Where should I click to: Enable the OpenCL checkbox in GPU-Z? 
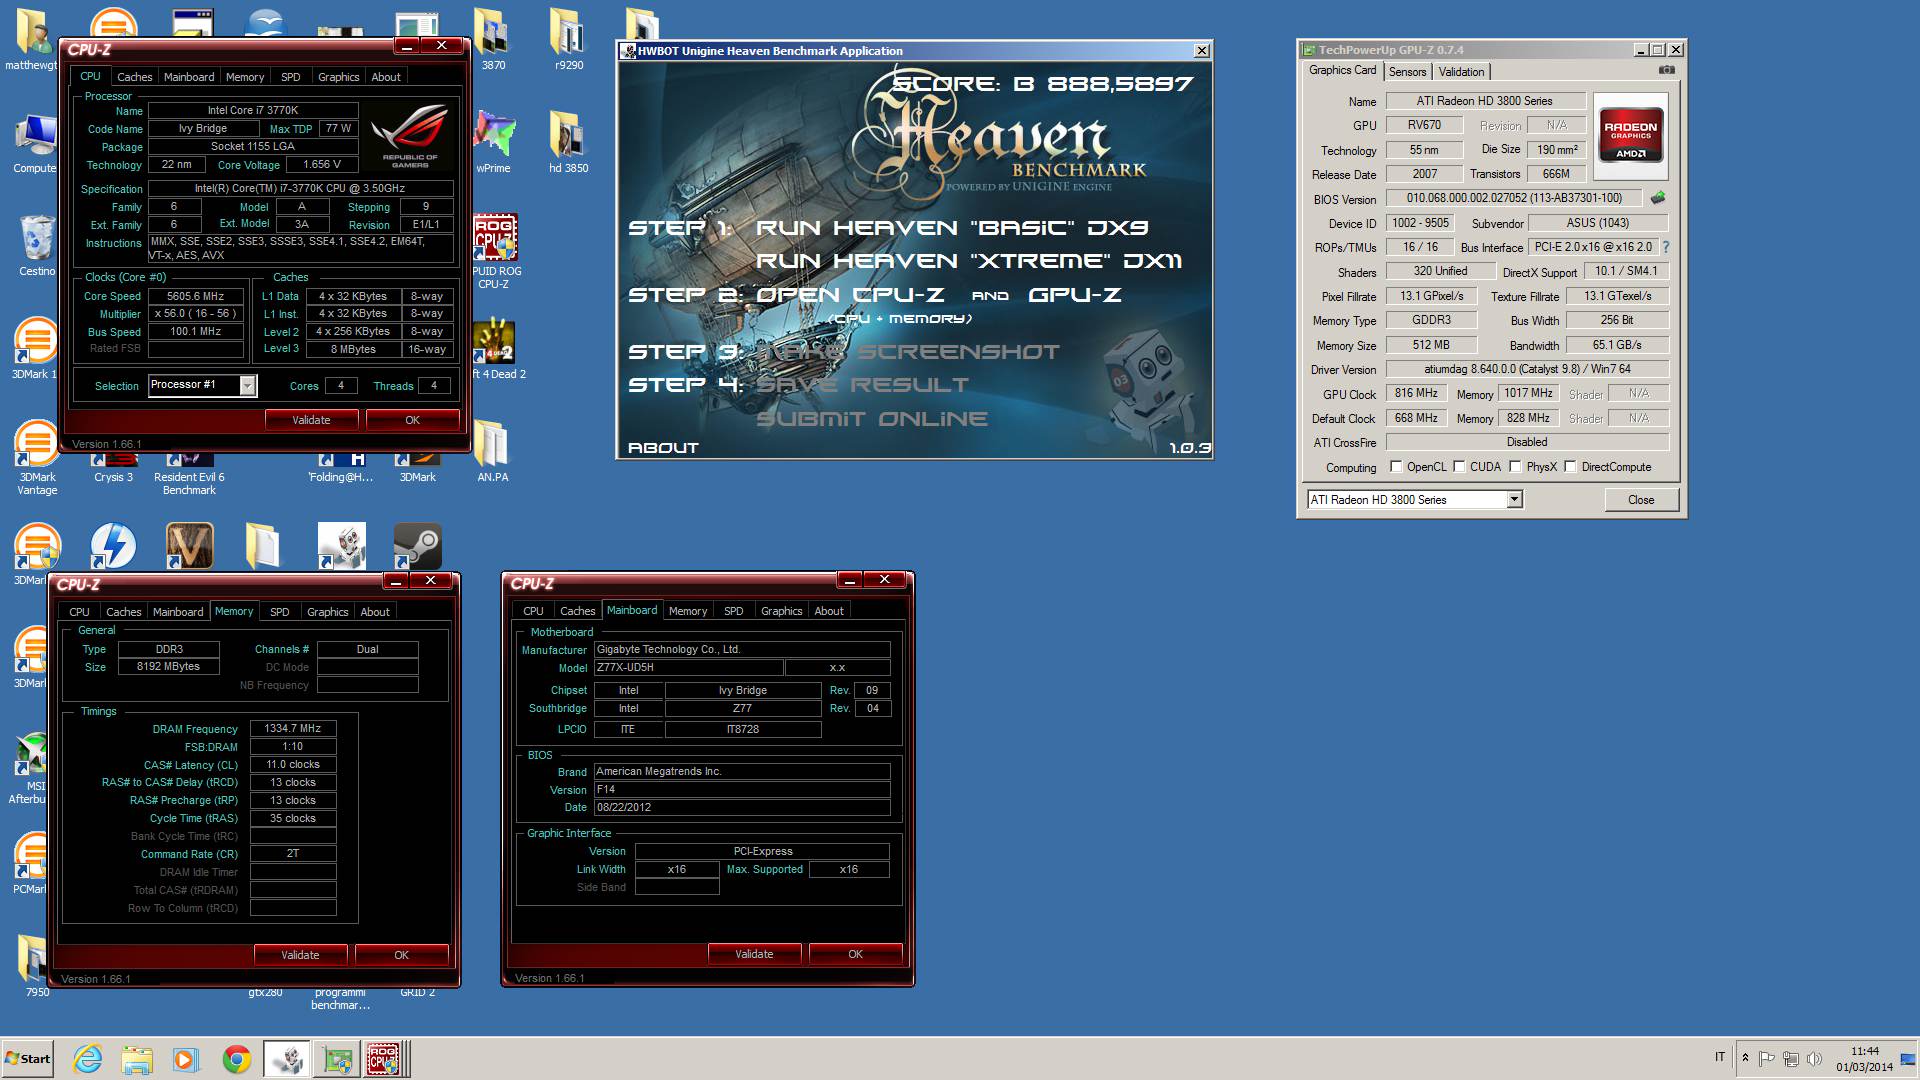1396,467
